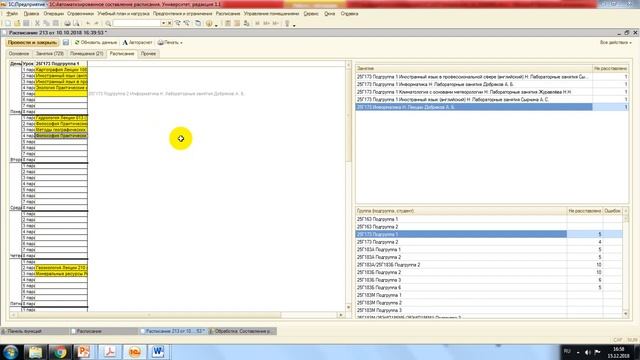
Task: Switch to the Занятия (729) tab
Action: [49, 53]
